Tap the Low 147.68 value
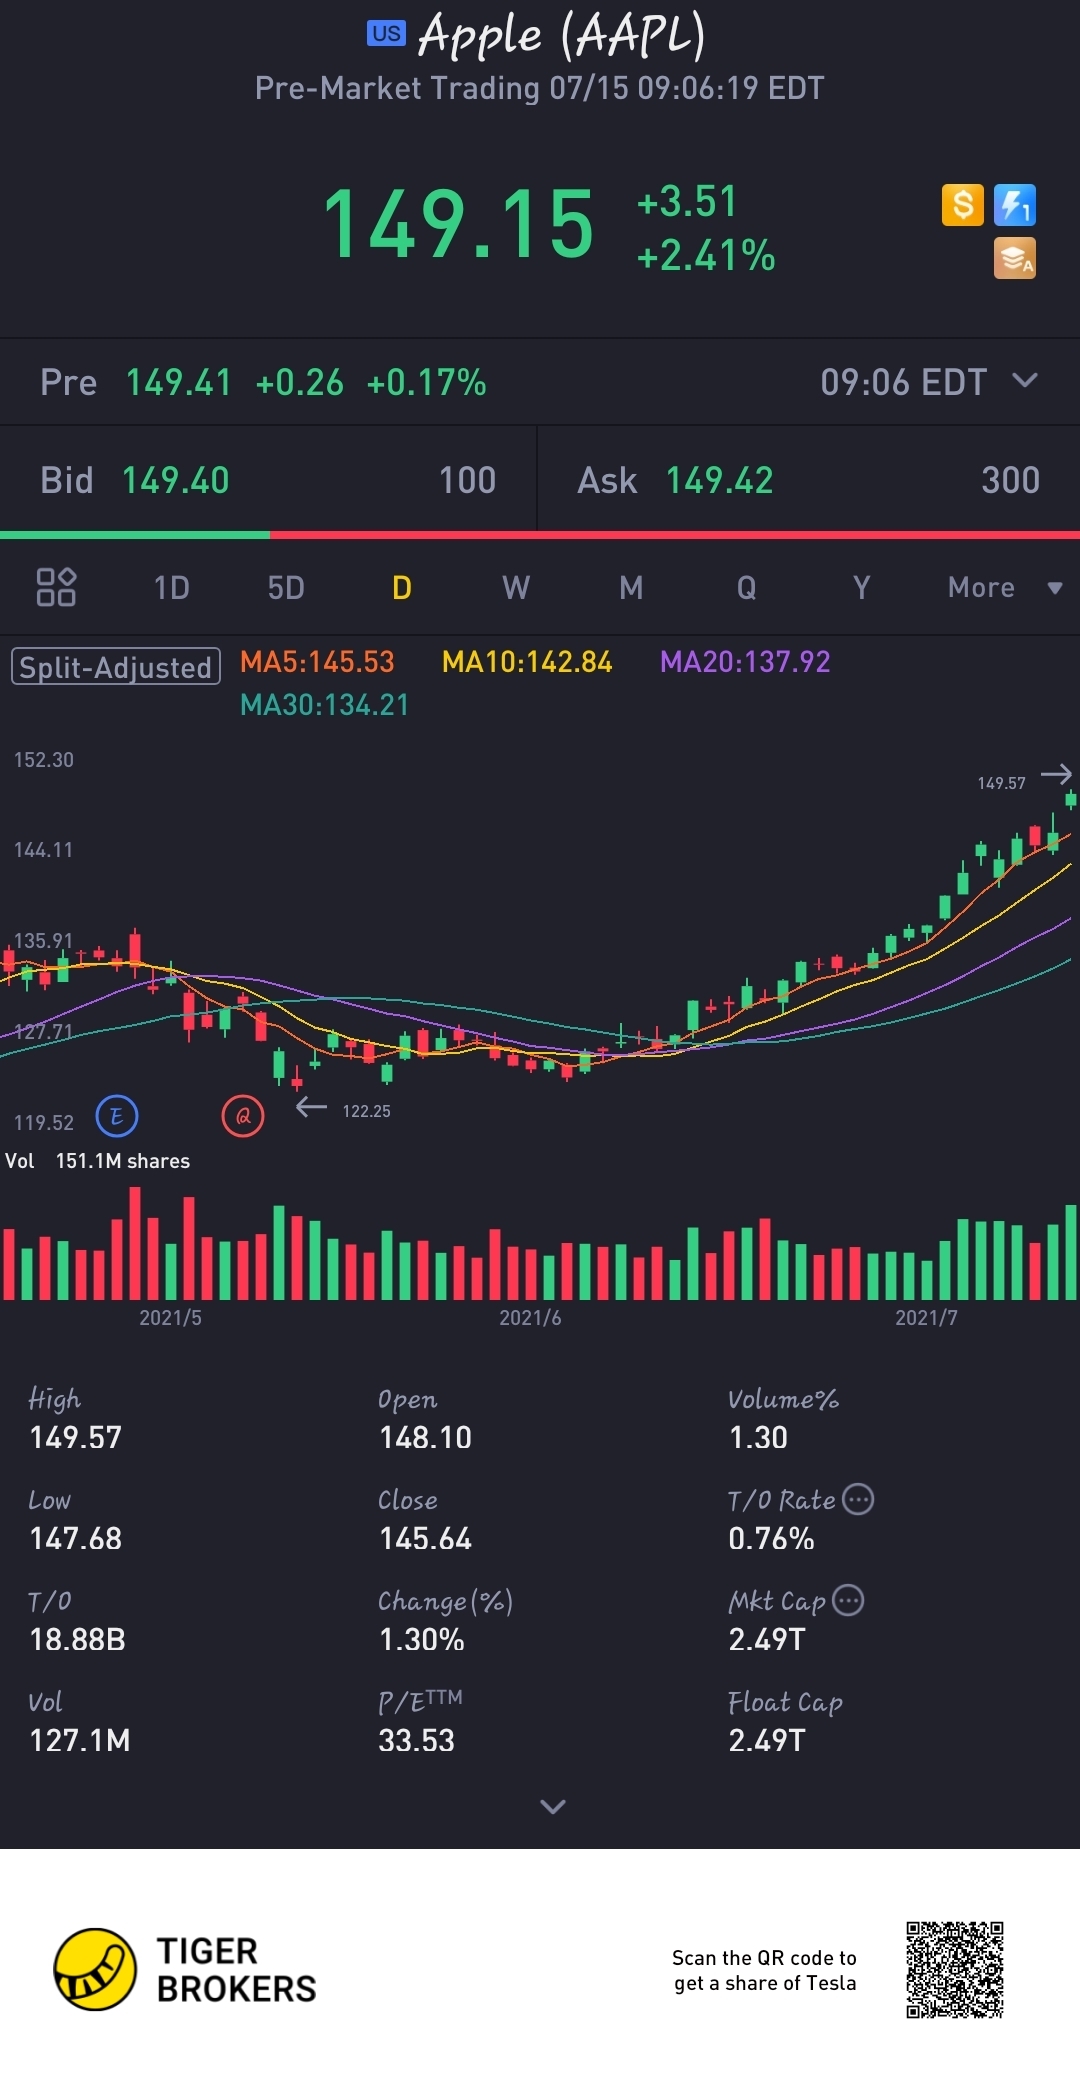 [75, 1538]
